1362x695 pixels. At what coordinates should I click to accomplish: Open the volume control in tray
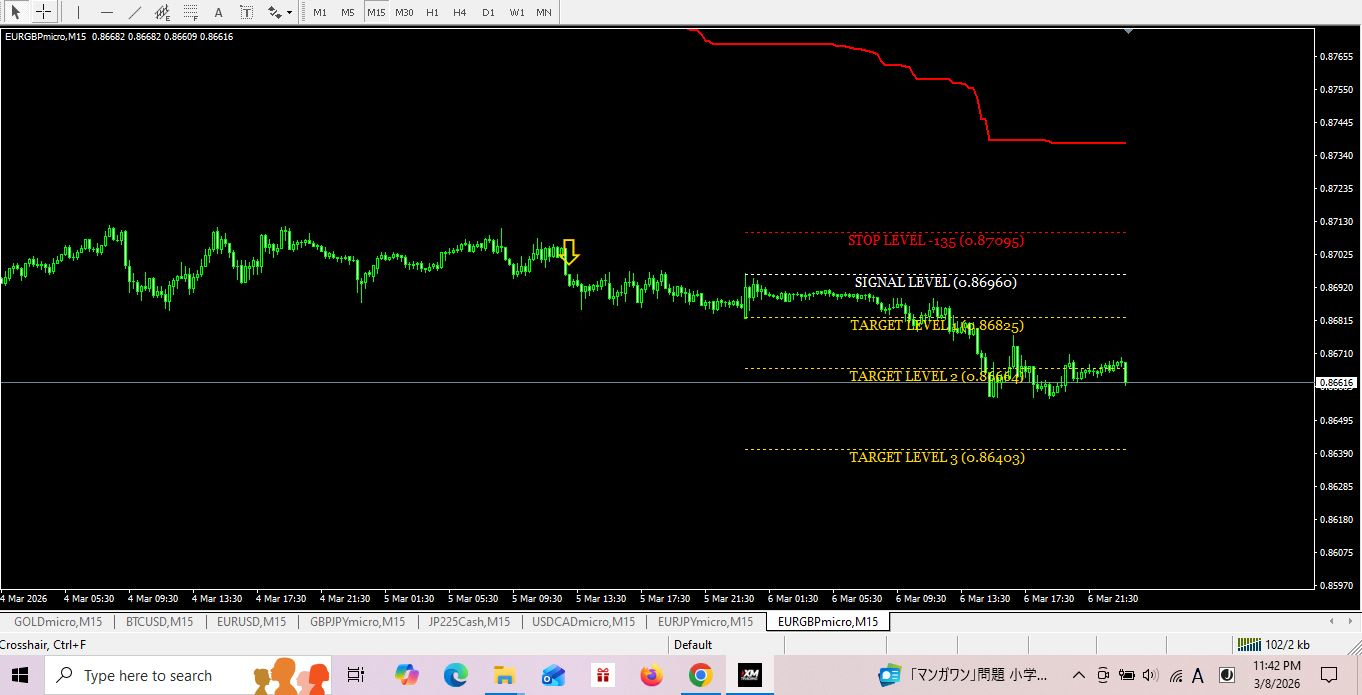pyautogui.click(x=1150, y=675)
